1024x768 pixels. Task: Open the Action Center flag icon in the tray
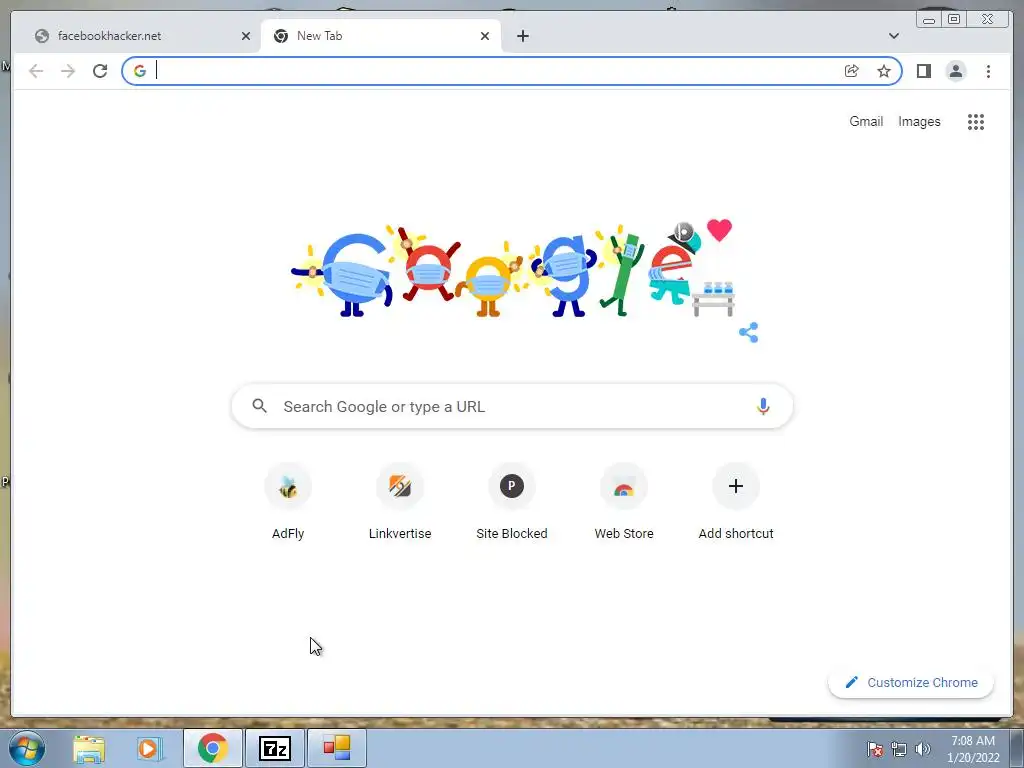(875, 749)
